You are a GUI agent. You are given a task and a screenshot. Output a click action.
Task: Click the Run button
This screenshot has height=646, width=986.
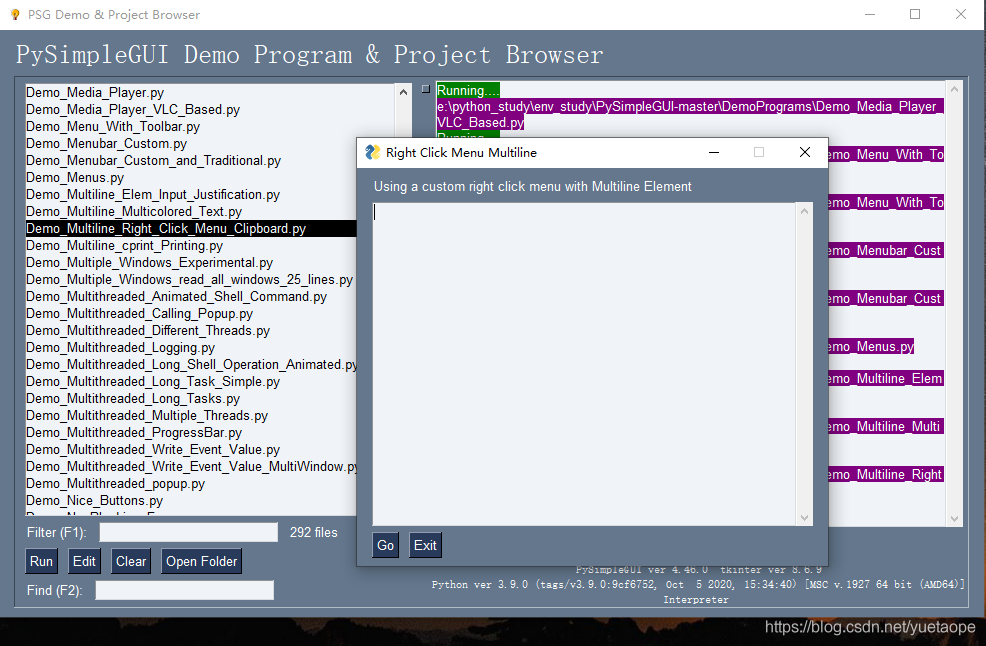point(42,561)
